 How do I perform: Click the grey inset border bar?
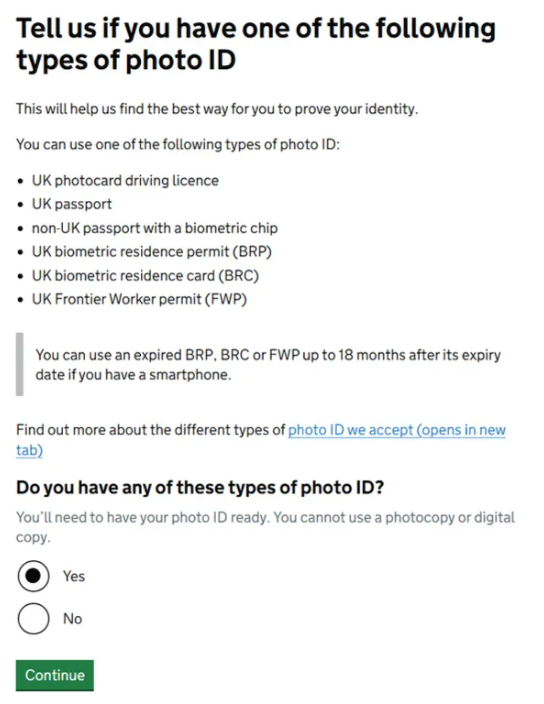pos(20,364)
